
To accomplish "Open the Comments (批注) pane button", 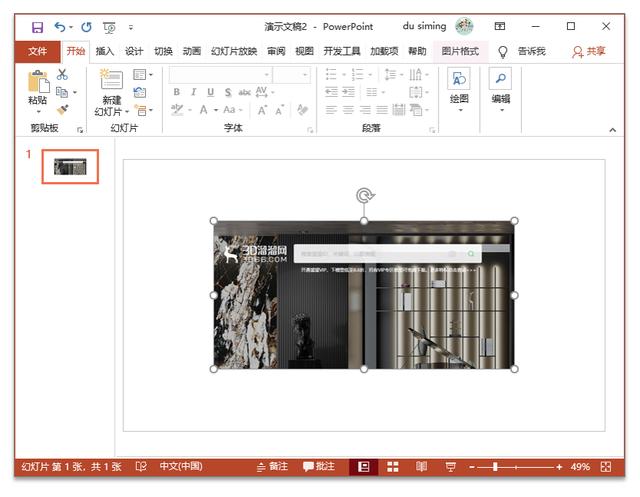I will point(319,466).
